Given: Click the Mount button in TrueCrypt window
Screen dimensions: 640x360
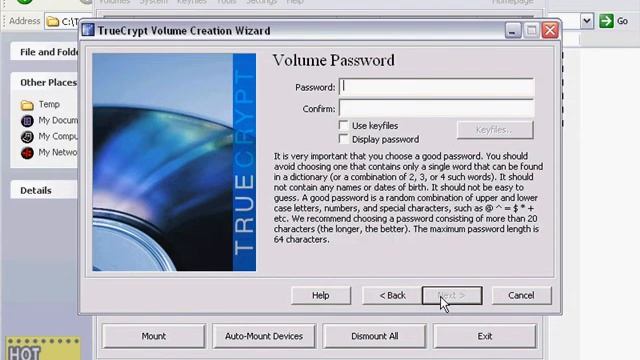Looking at the screenshot, I should click(x=154, y=336).
